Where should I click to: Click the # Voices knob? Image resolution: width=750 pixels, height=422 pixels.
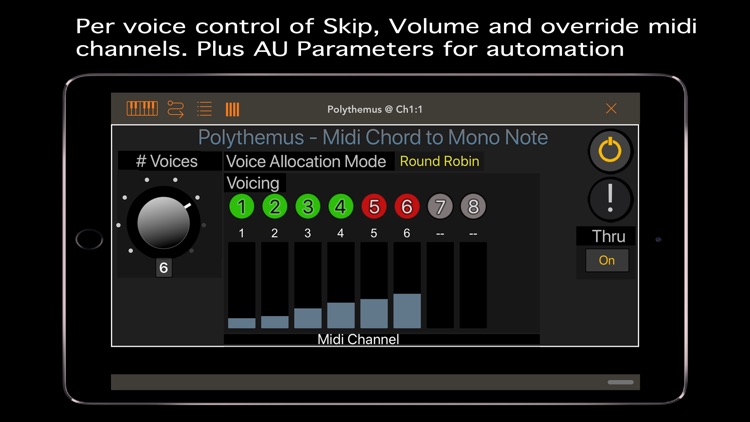point(164,222)
